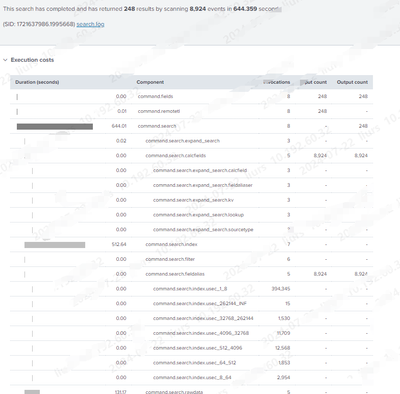Click the 1,853 invocations value

coord(284,363)
